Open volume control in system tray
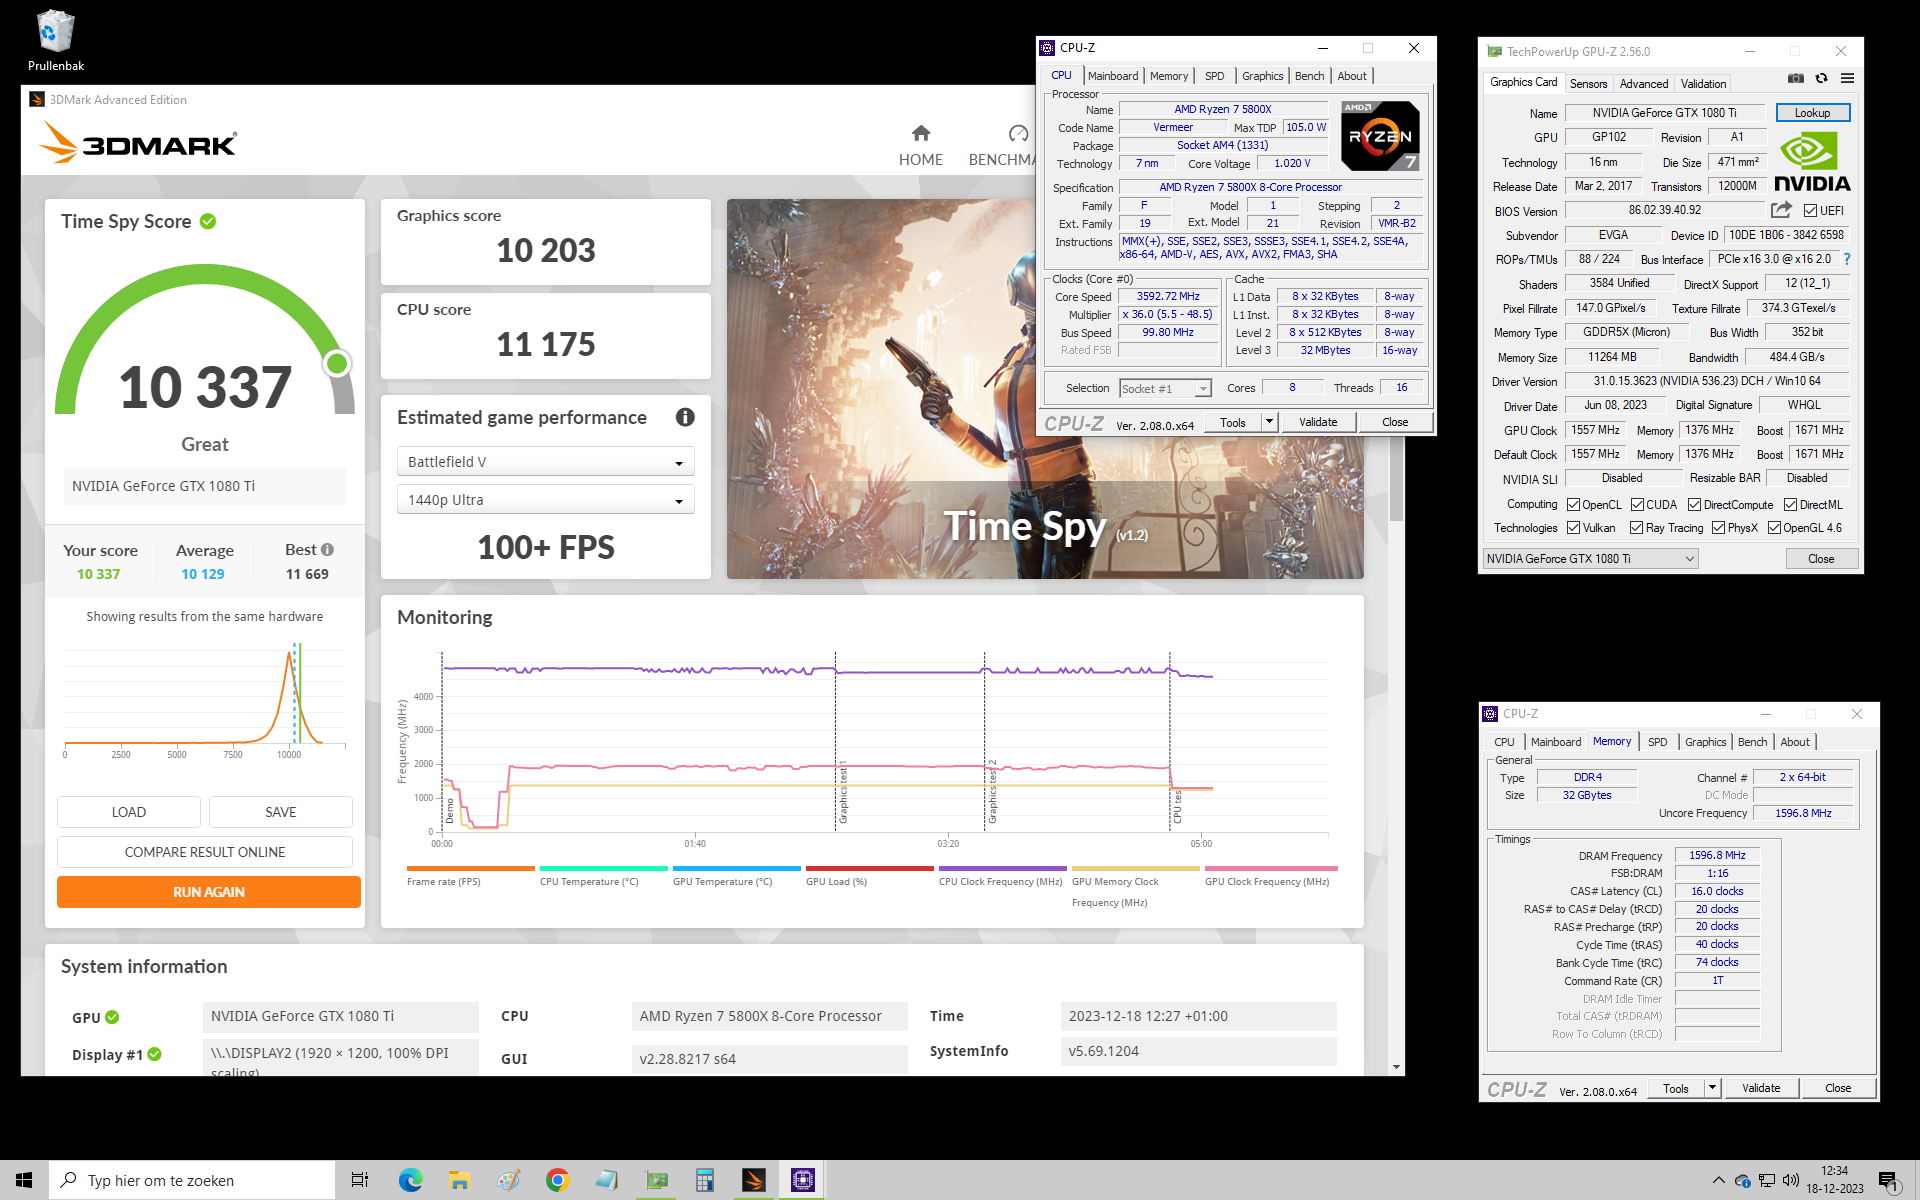Screen dimensions: 1920x1200 point(1790,1180)
